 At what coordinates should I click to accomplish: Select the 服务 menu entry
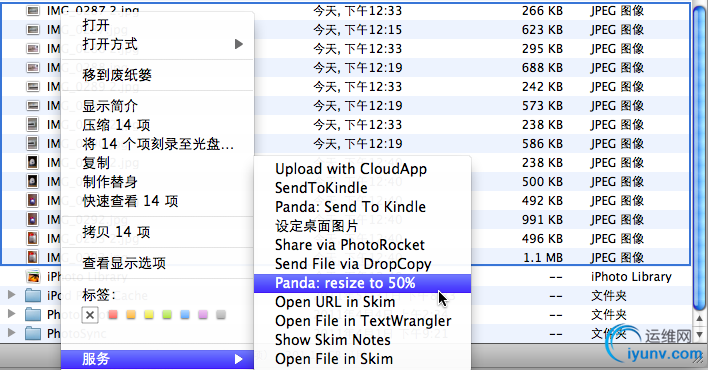[x=158, y=359]
